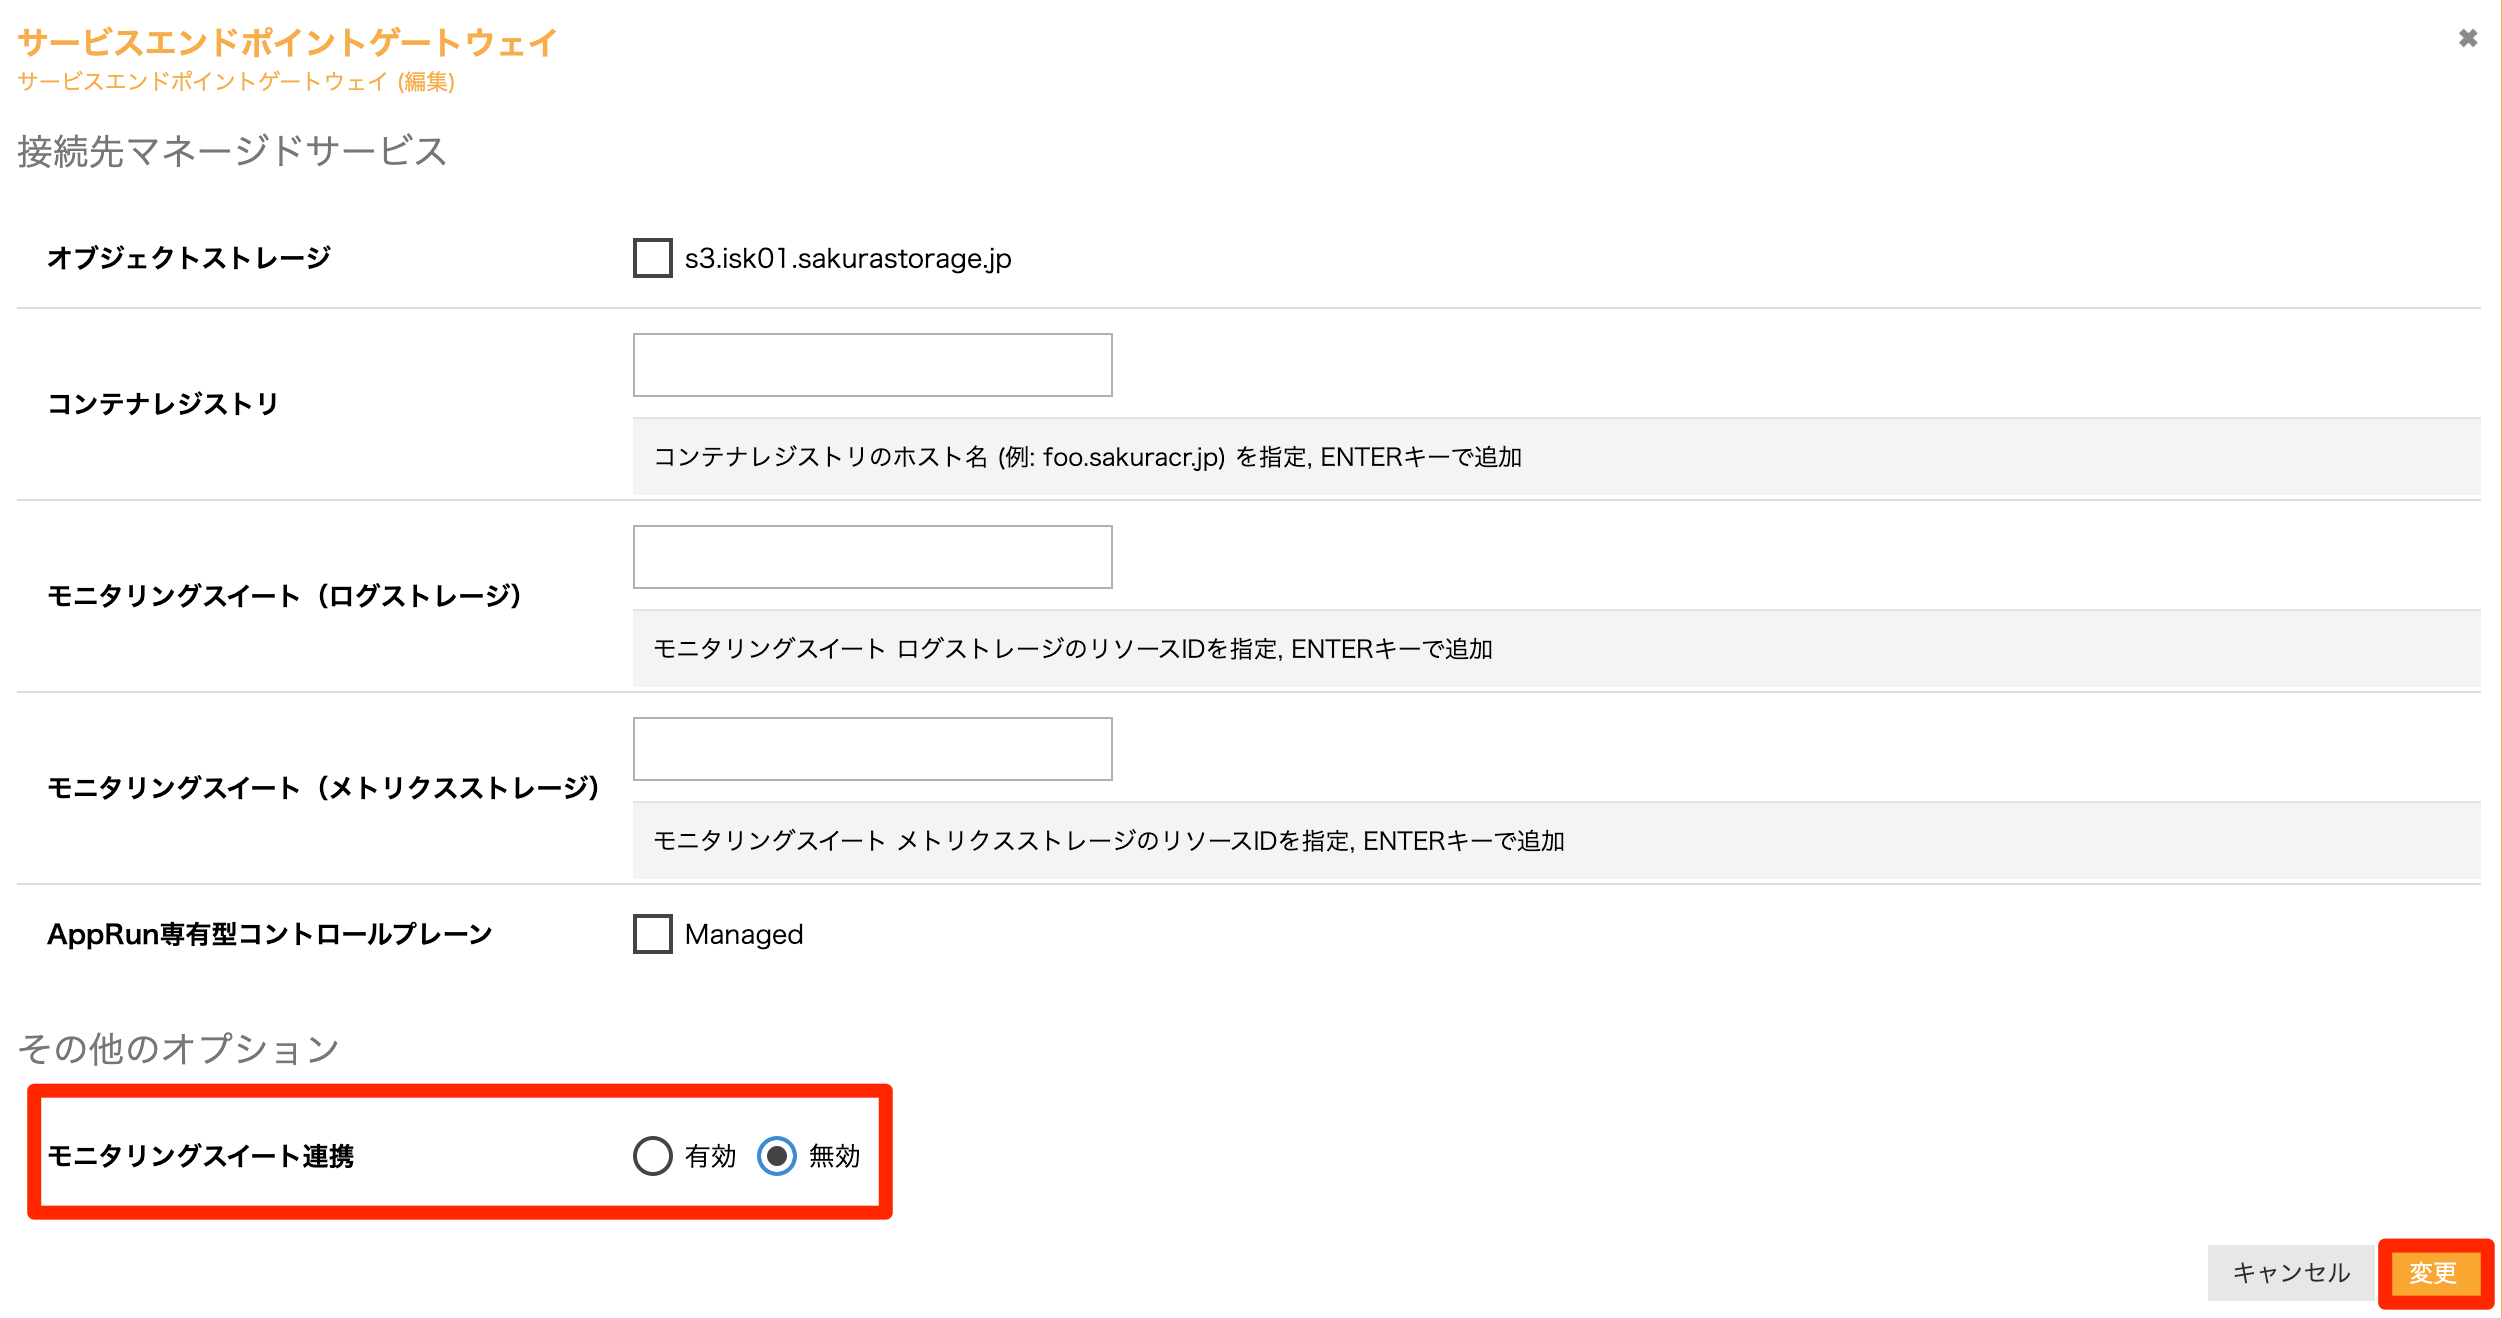Screen dimensions: 2502x1318
Task: Click the キャンセル button
Action: pos(2290,1272)
